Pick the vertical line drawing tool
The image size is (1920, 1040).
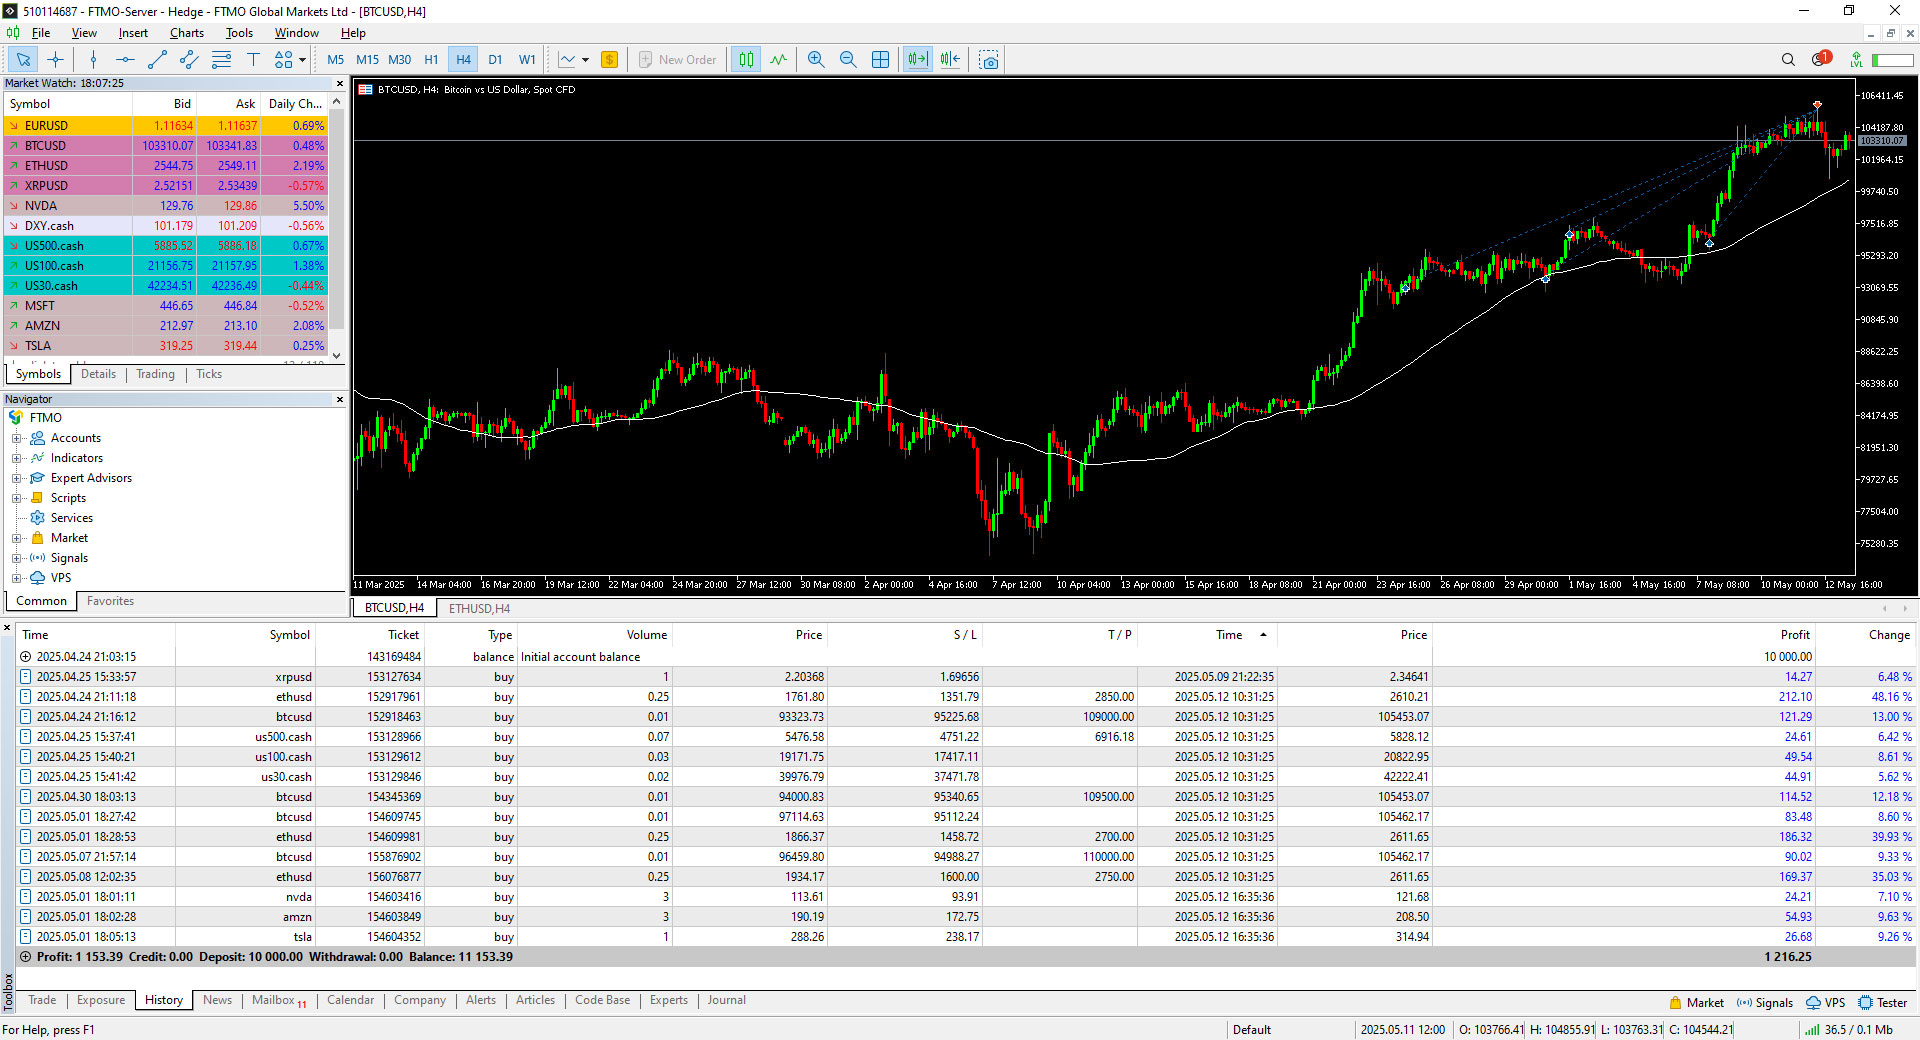coord(93,60)
